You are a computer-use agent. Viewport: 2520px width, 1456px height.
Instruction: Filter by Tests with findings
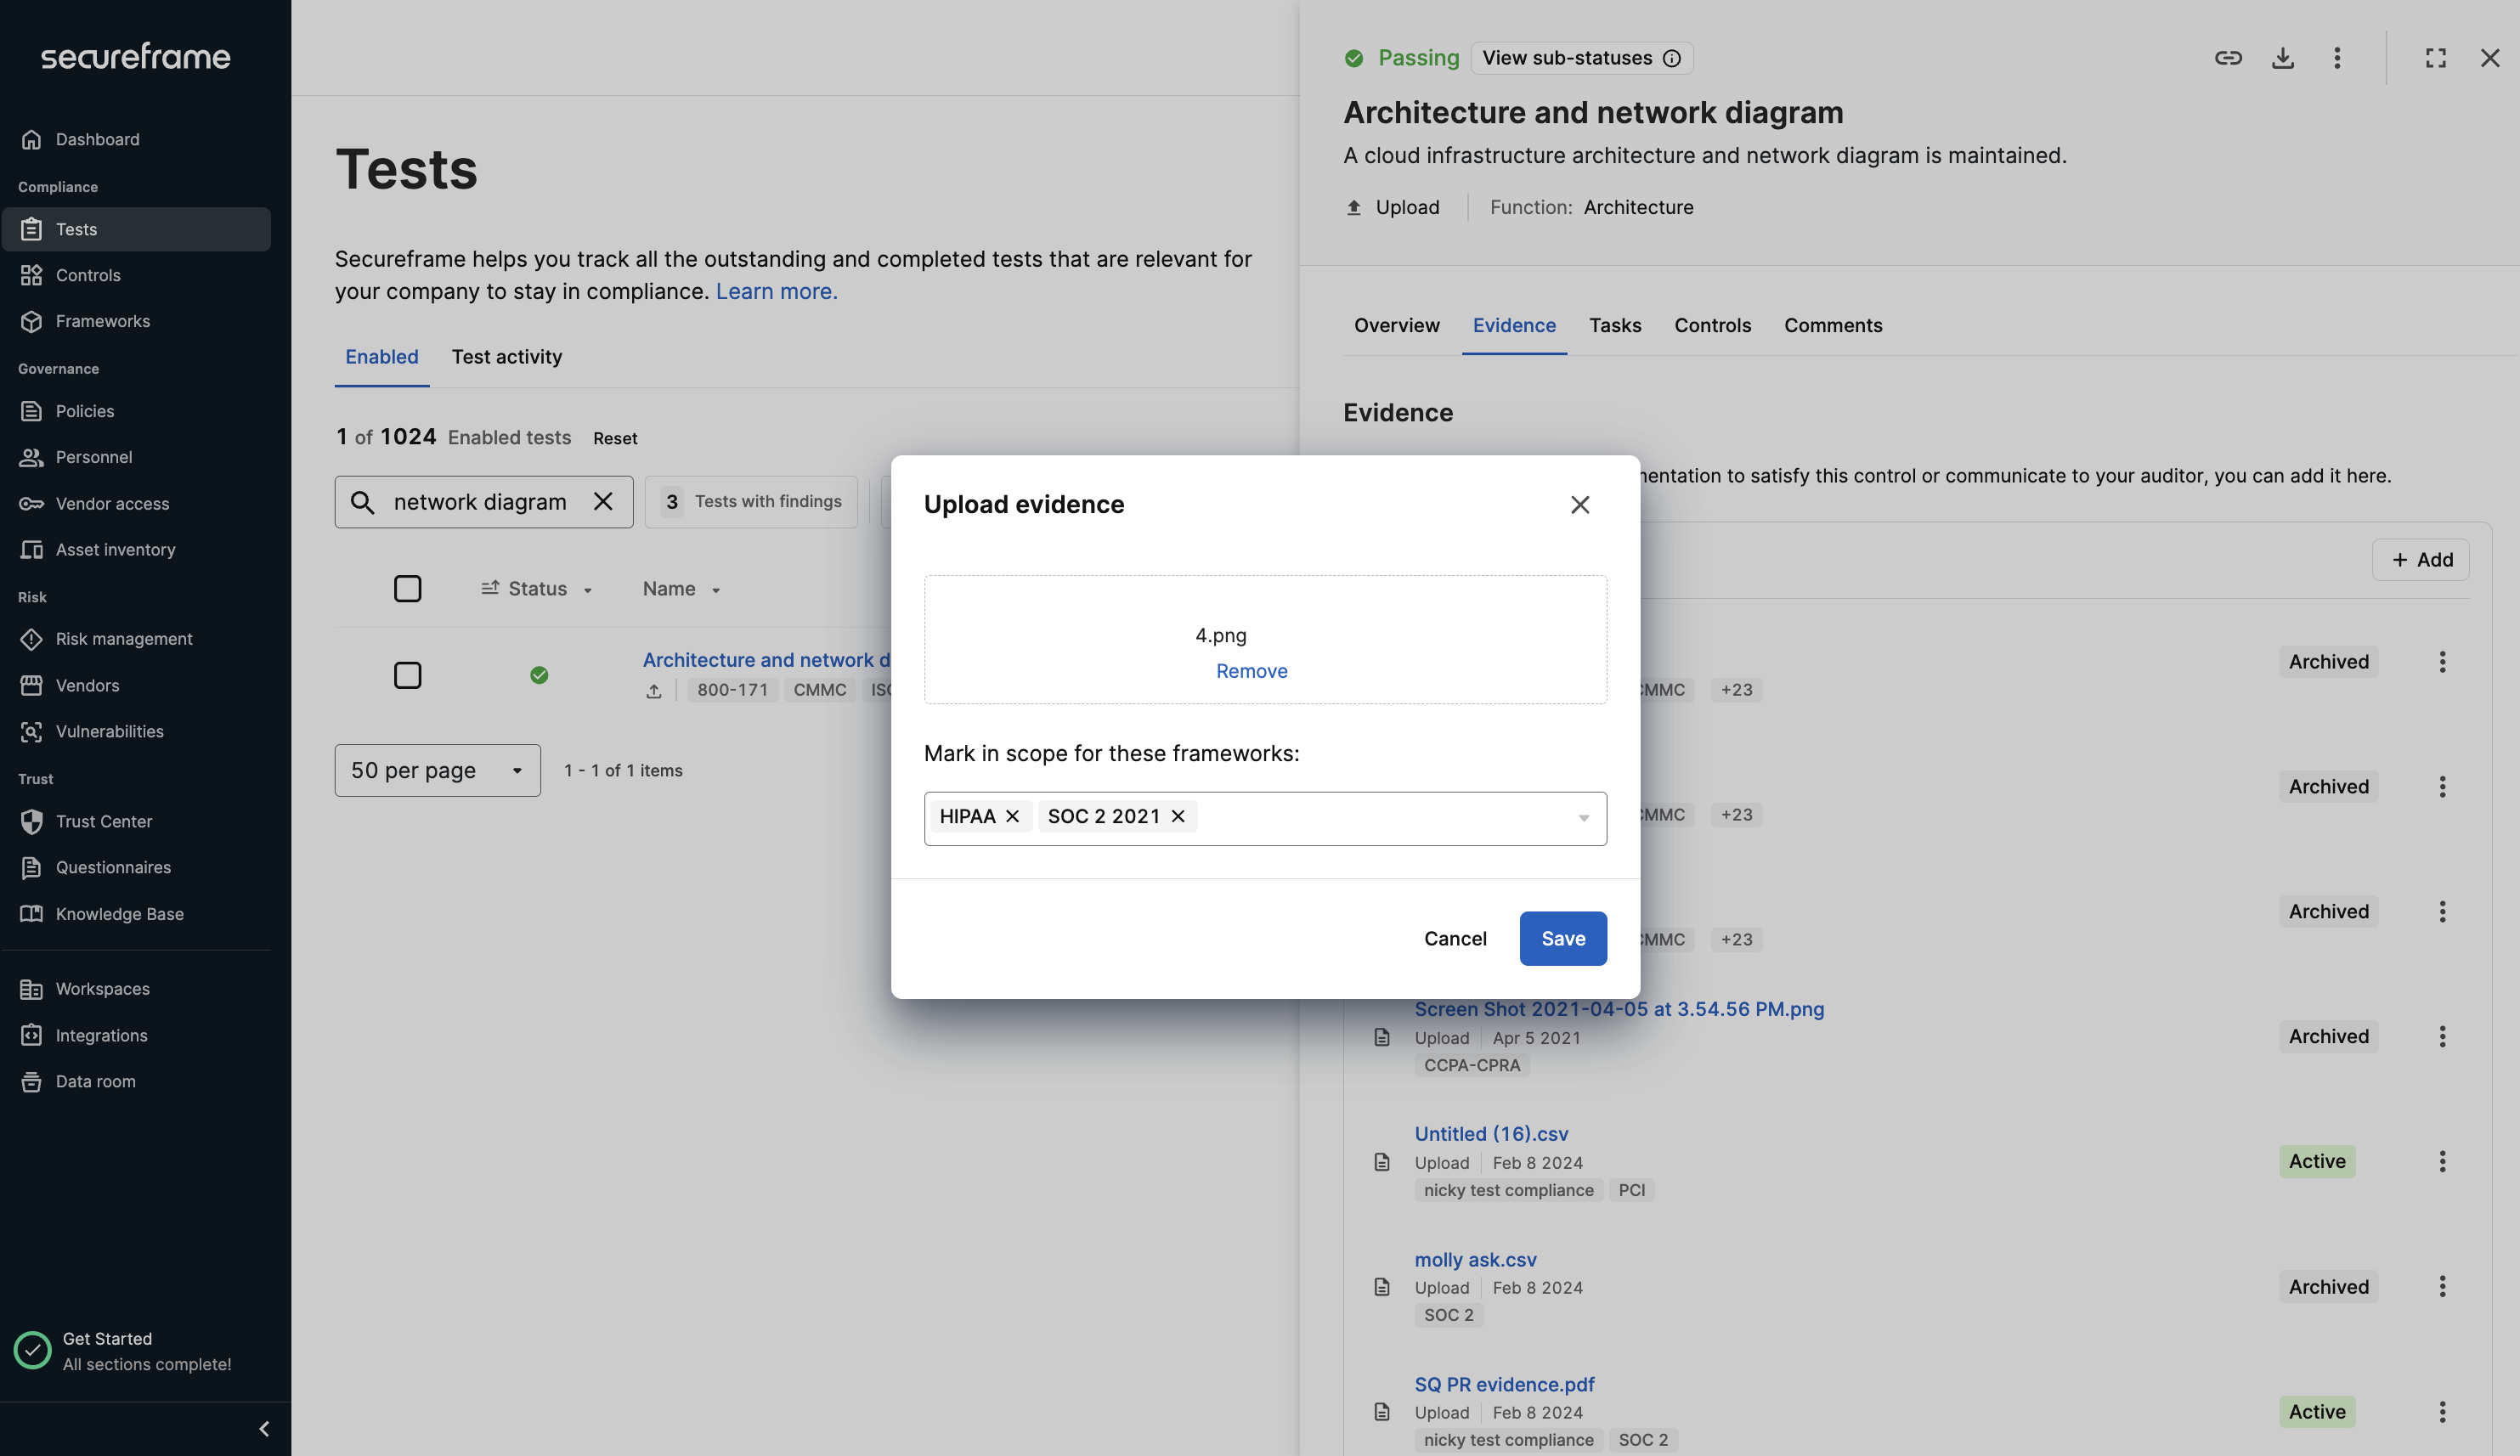coord(751,501)
